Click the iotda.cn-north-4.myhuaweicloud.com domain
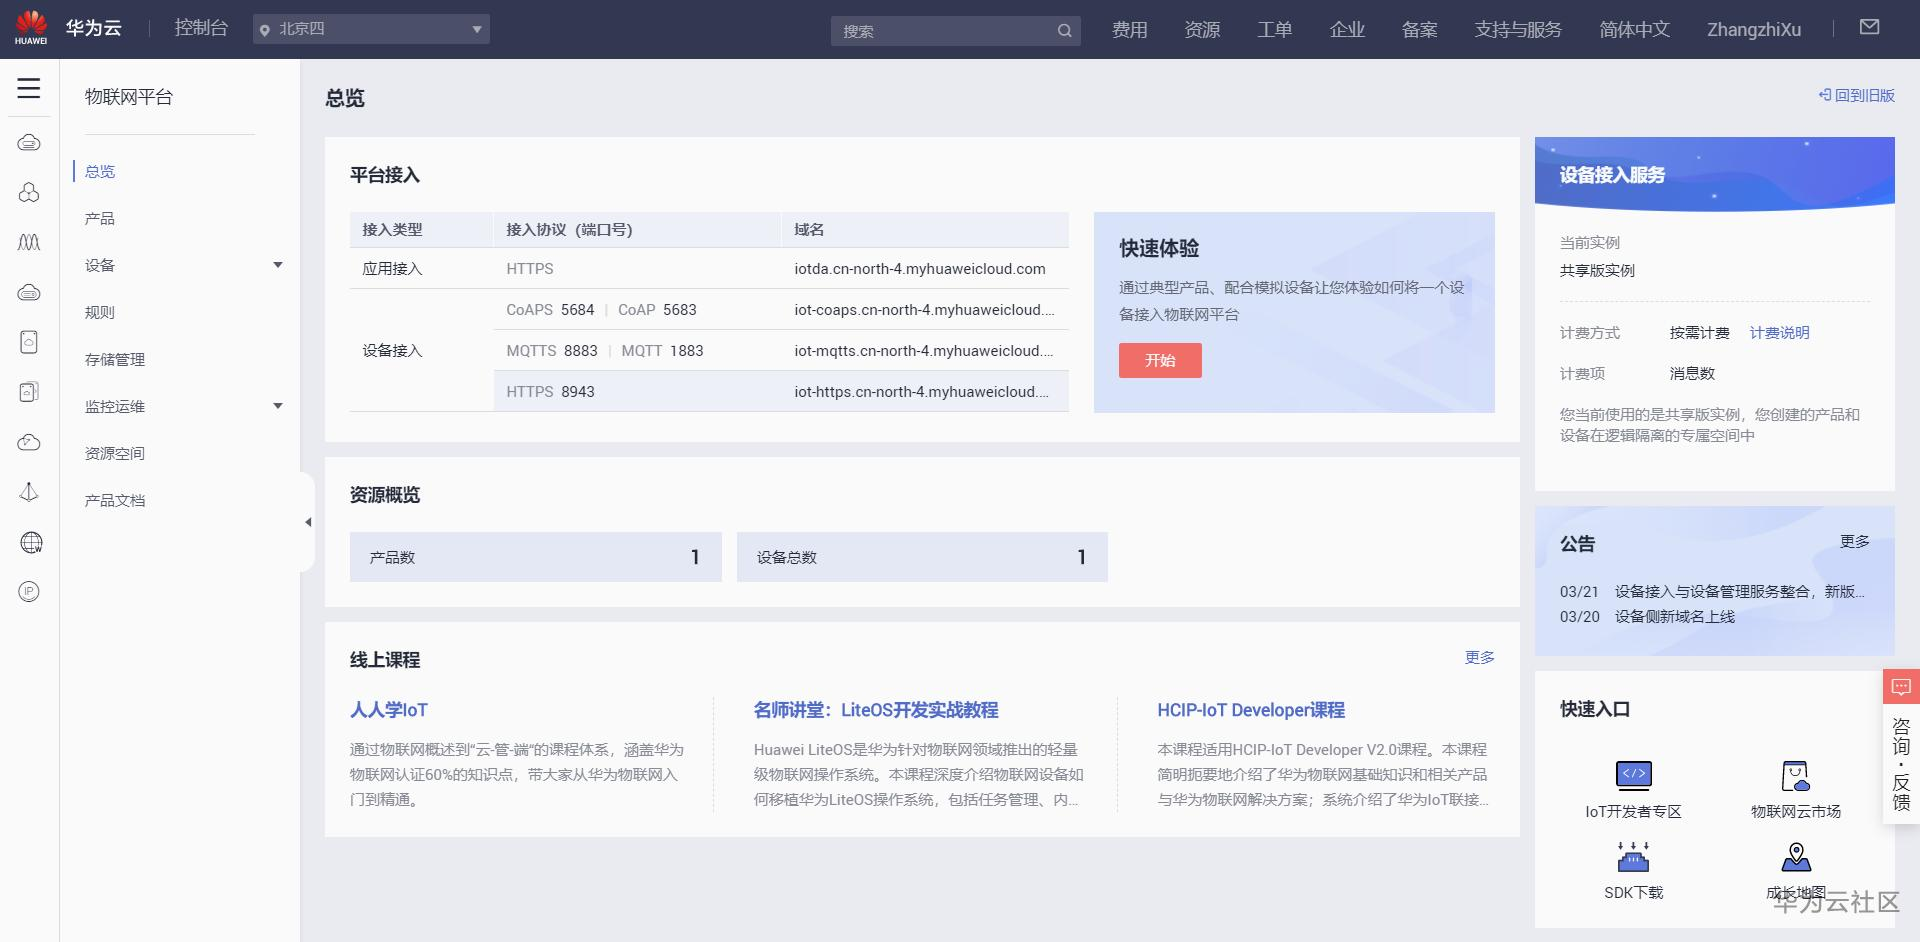Image resolution: width=1920 pixels, height=942 pixels. [920, 268]
